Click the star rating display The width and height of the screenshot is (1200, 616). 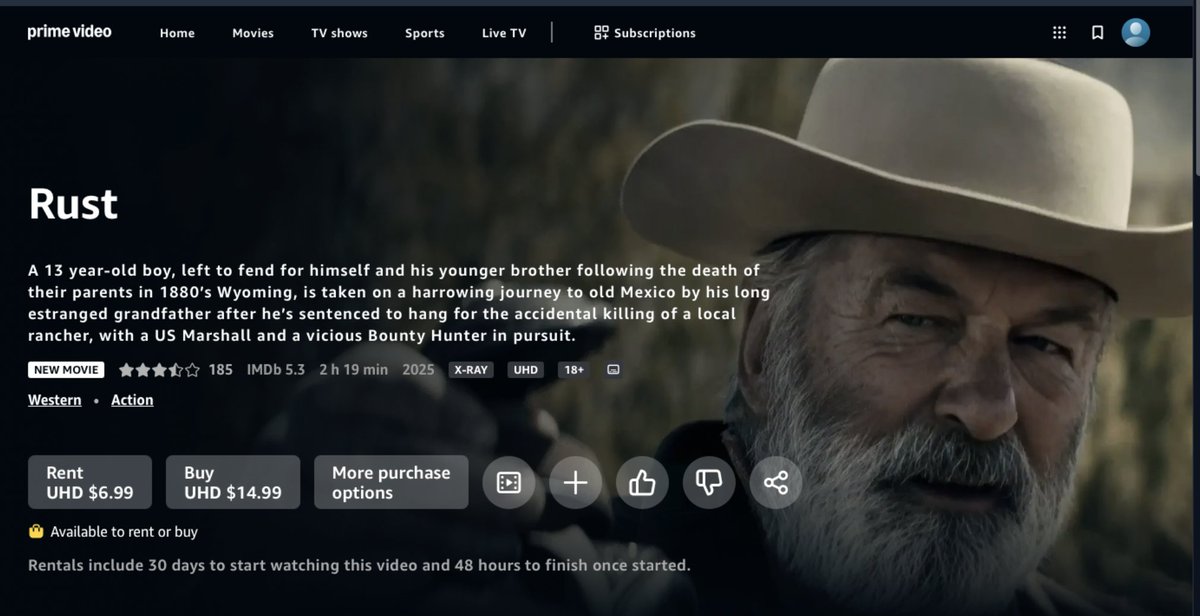point(159,370)
